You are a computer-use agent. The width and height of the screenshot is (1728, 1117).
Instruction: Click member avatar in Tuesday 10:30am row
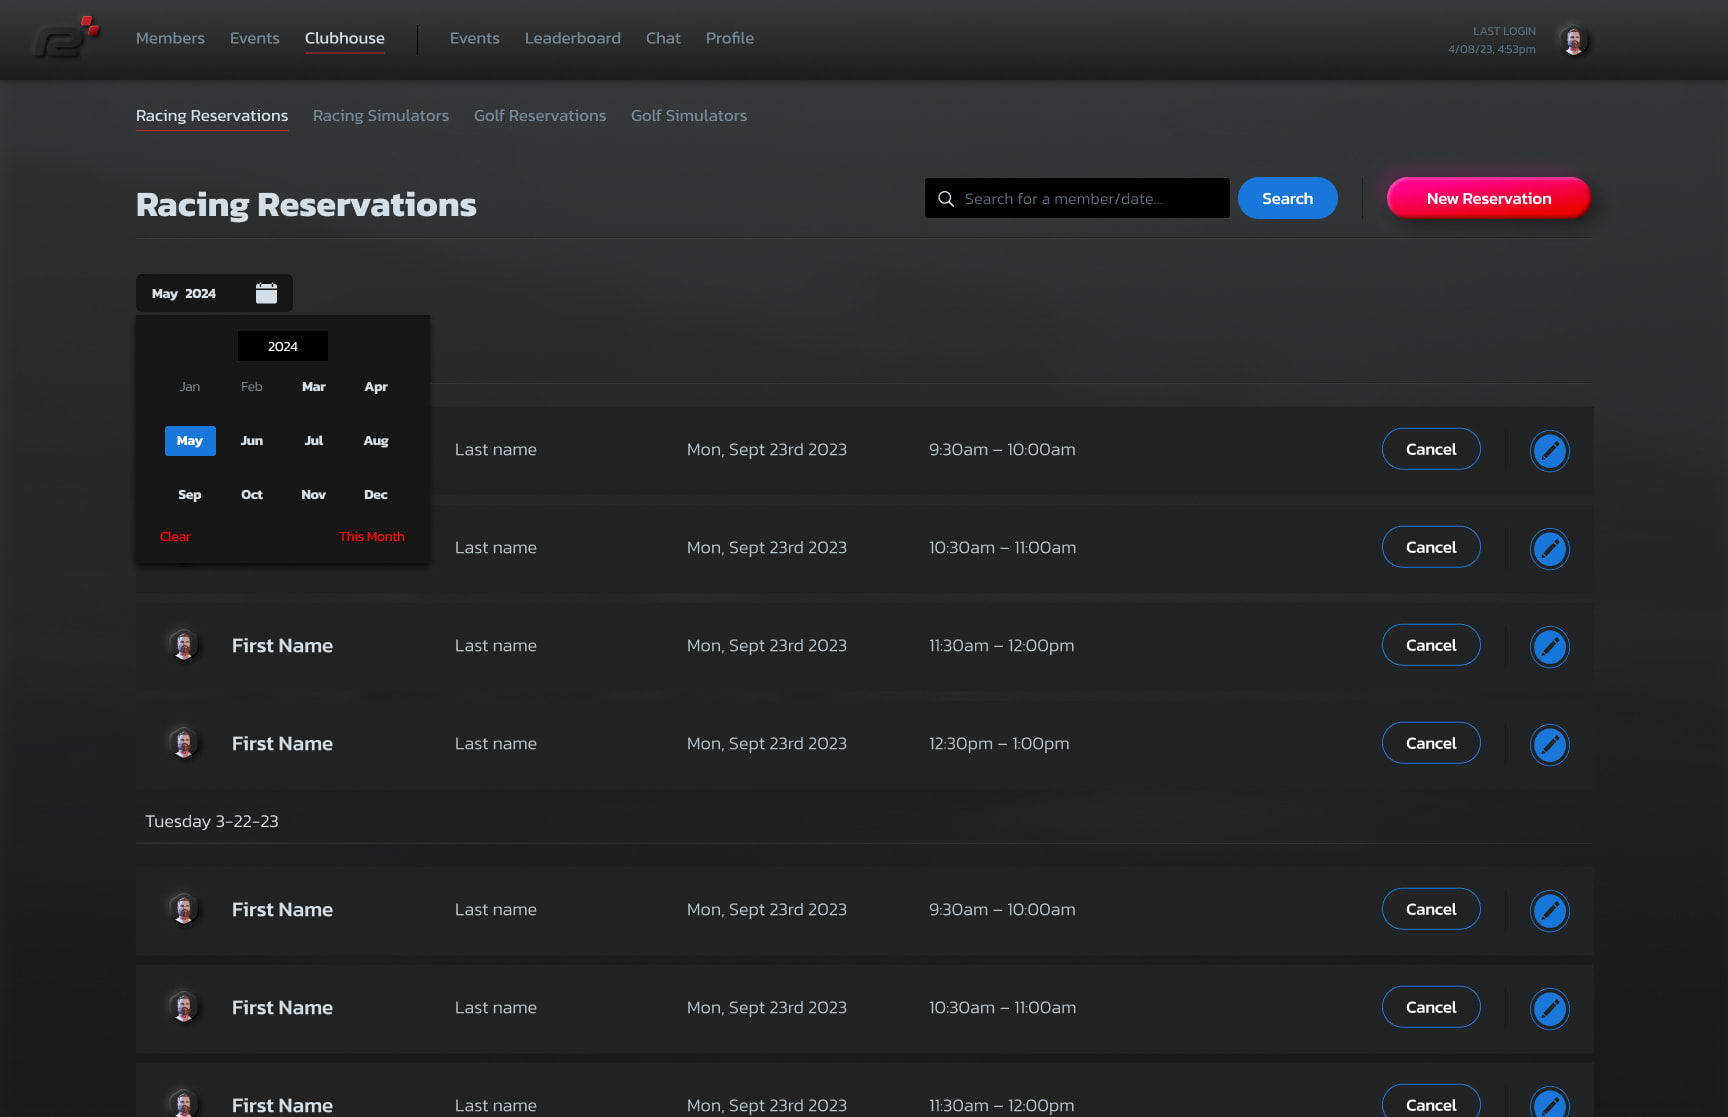click(x=184, y=1007)
